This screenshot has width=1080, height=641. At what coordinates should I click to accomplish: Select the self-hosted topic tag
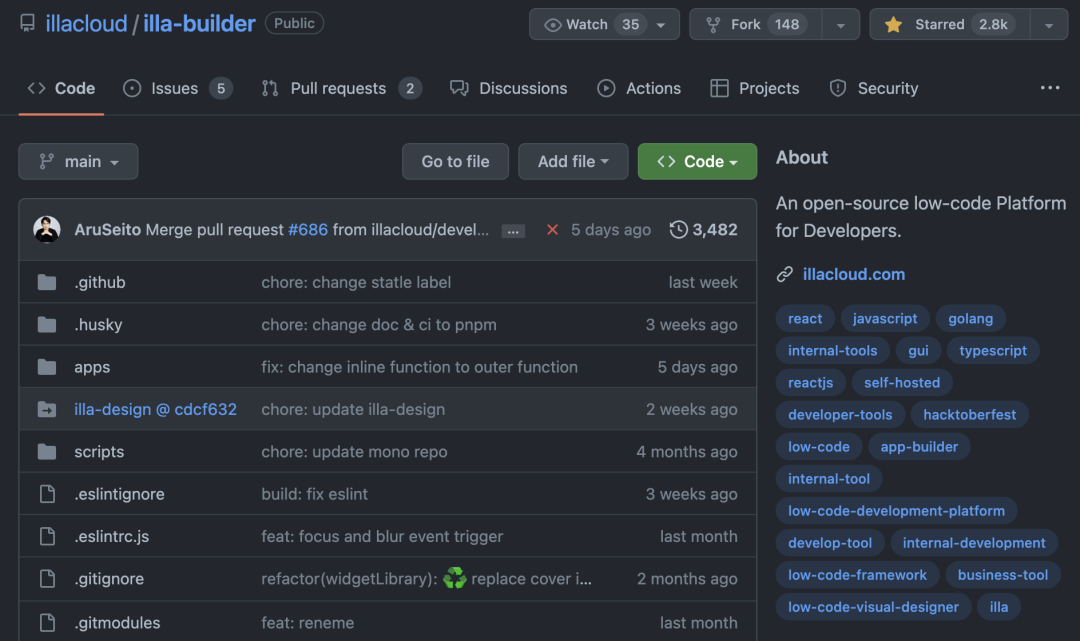(902, 382)
